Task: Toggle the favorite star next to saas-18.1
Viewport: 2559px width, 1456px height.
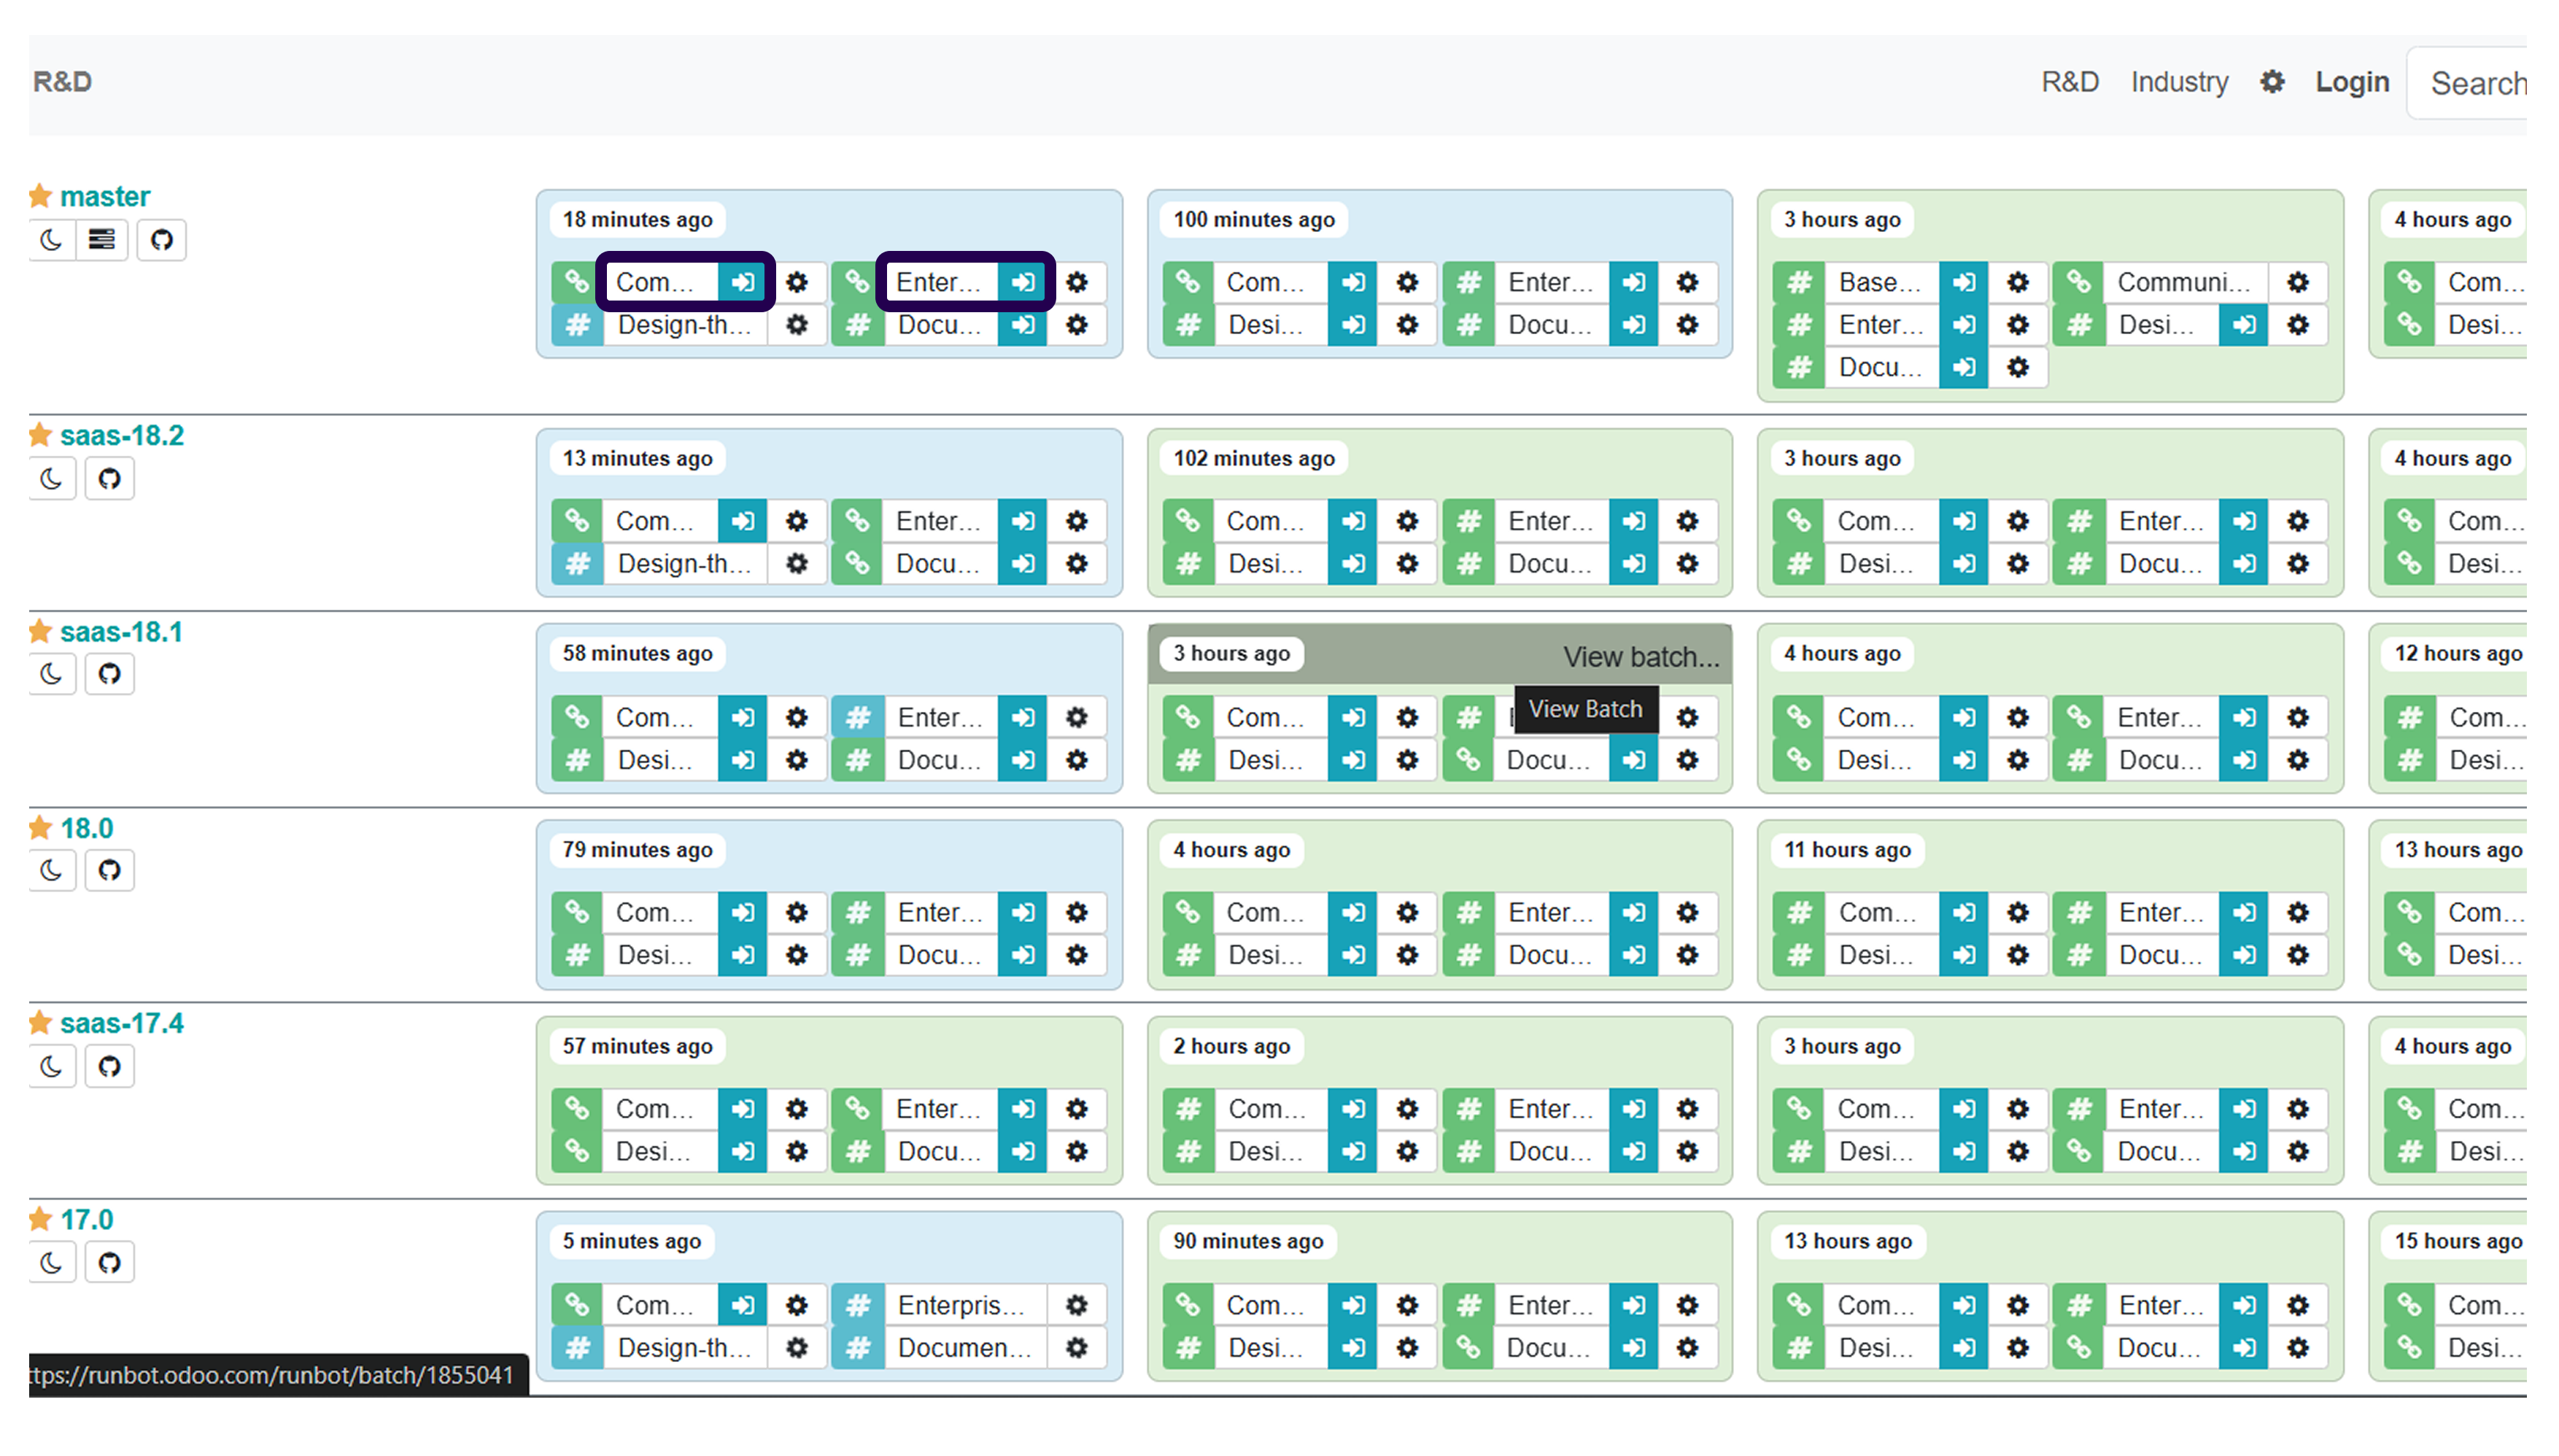Action: coord(40,631)
